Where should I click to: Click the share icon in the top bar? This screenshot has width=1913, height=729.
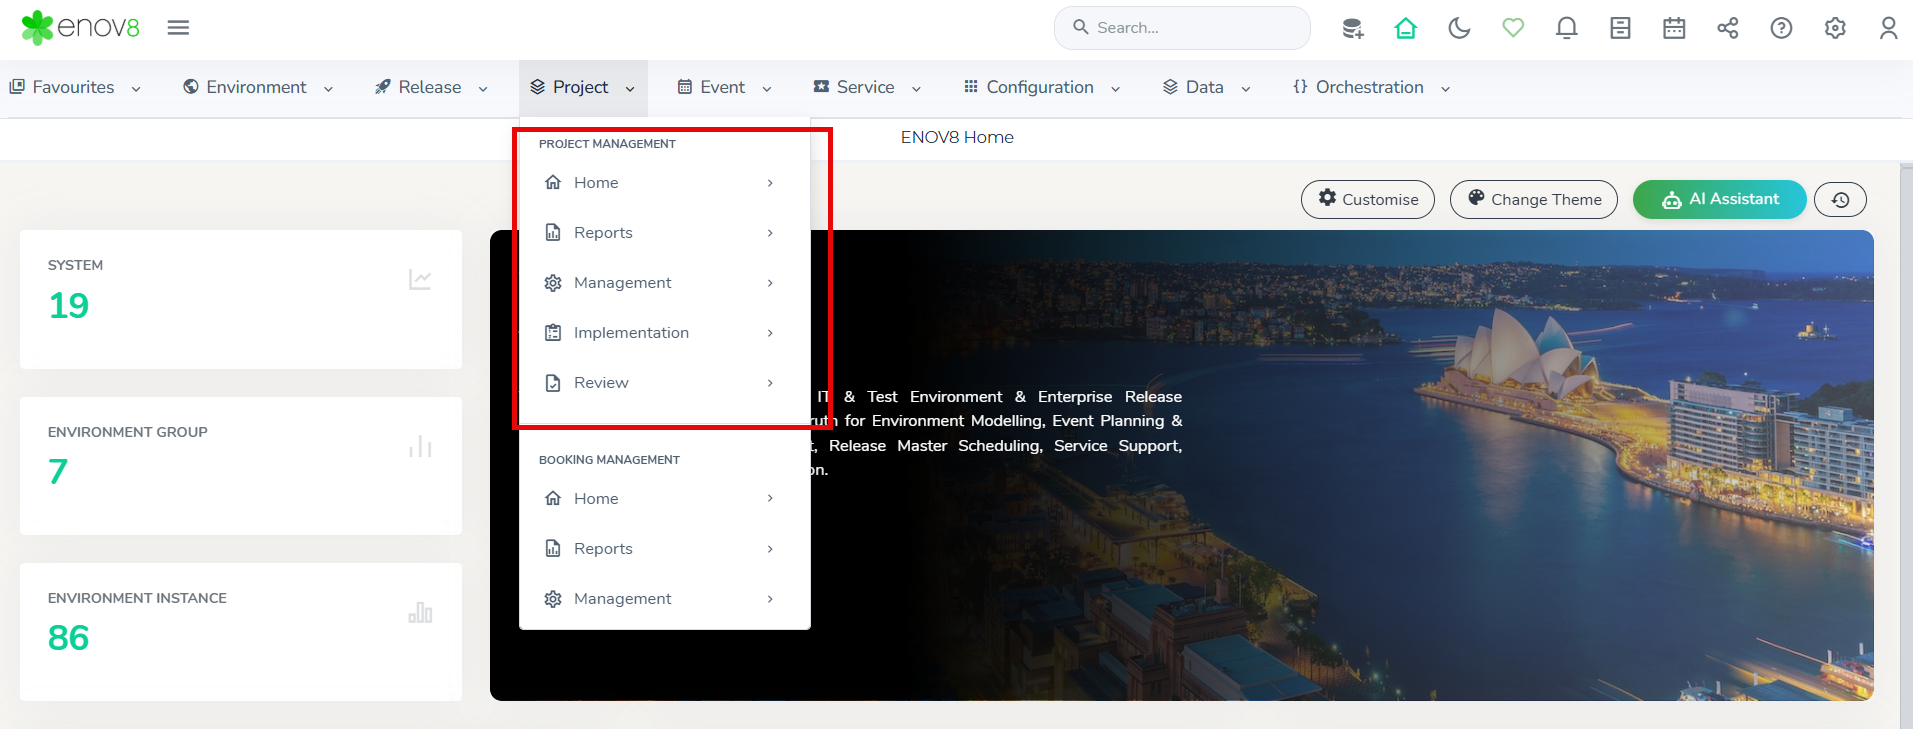tap(1727, 28)
